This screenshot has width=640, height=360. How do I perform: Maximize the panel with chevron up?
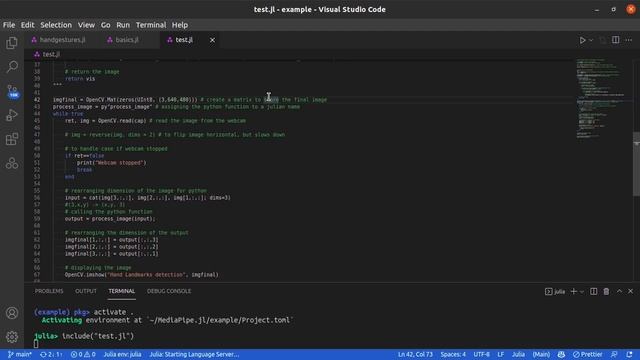[619, 291]
